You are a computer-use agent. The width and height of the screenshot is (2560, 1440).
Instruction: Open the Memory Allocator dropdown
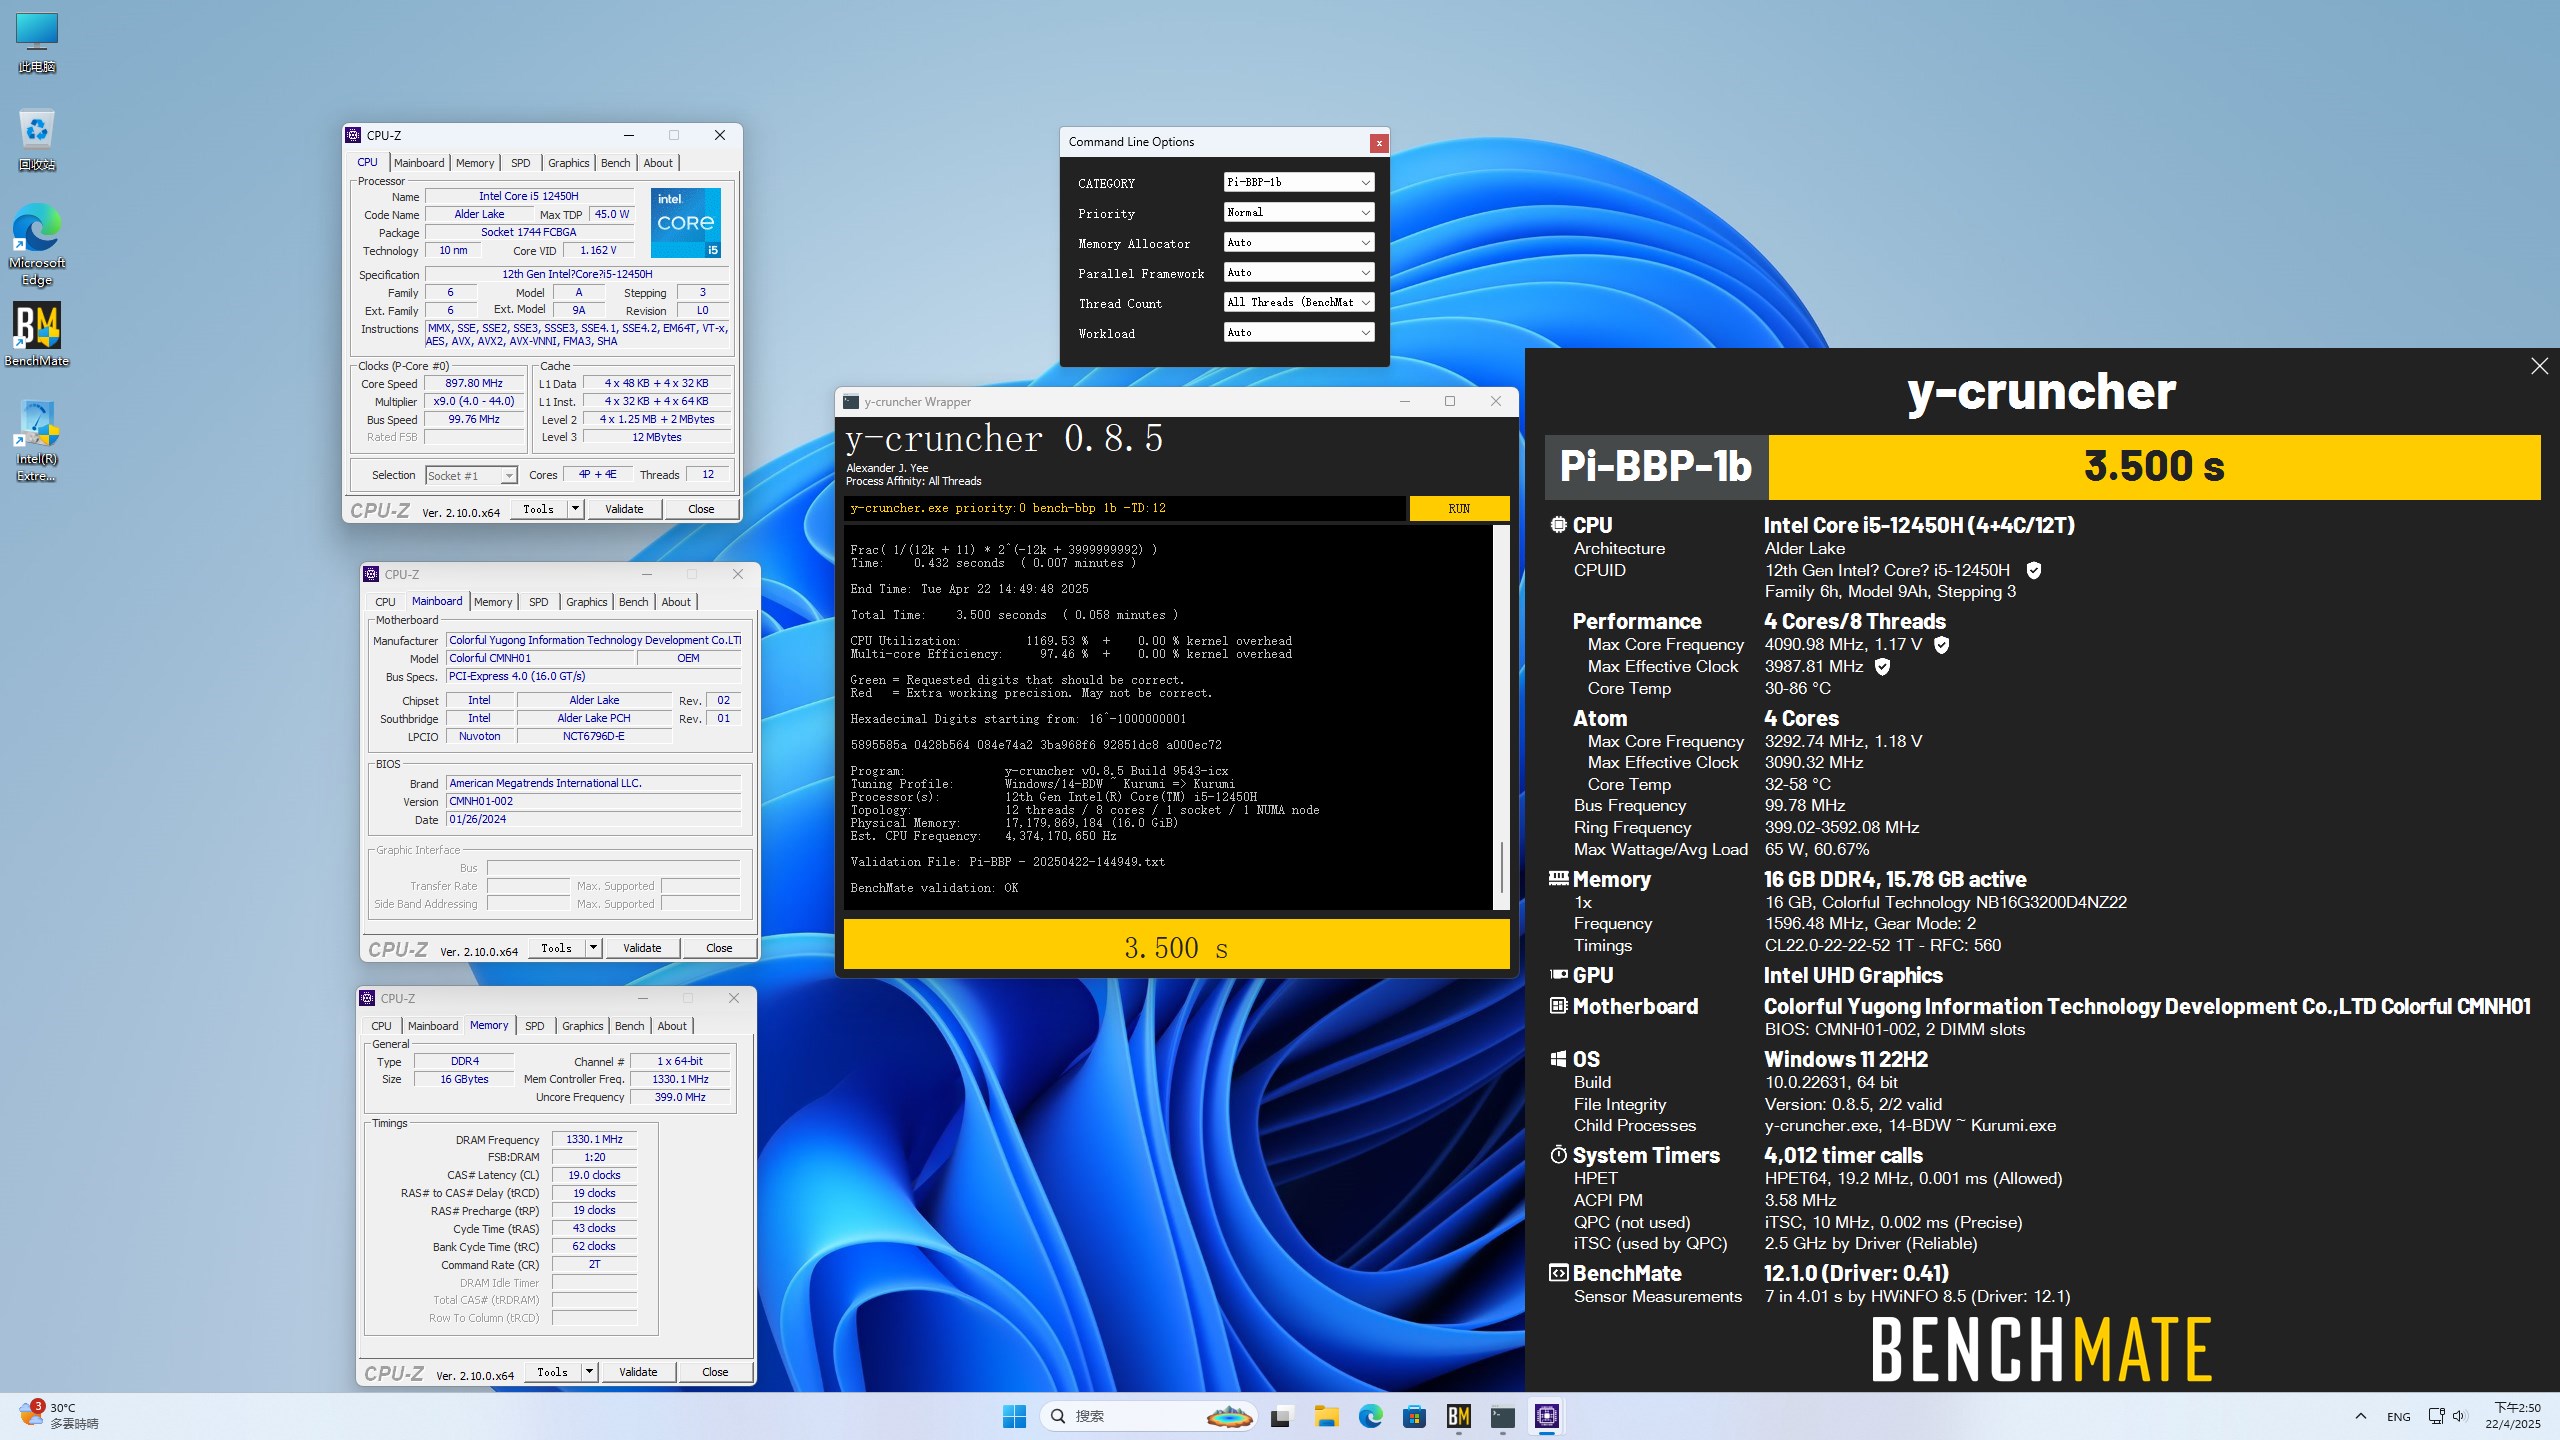(1299, 242)
